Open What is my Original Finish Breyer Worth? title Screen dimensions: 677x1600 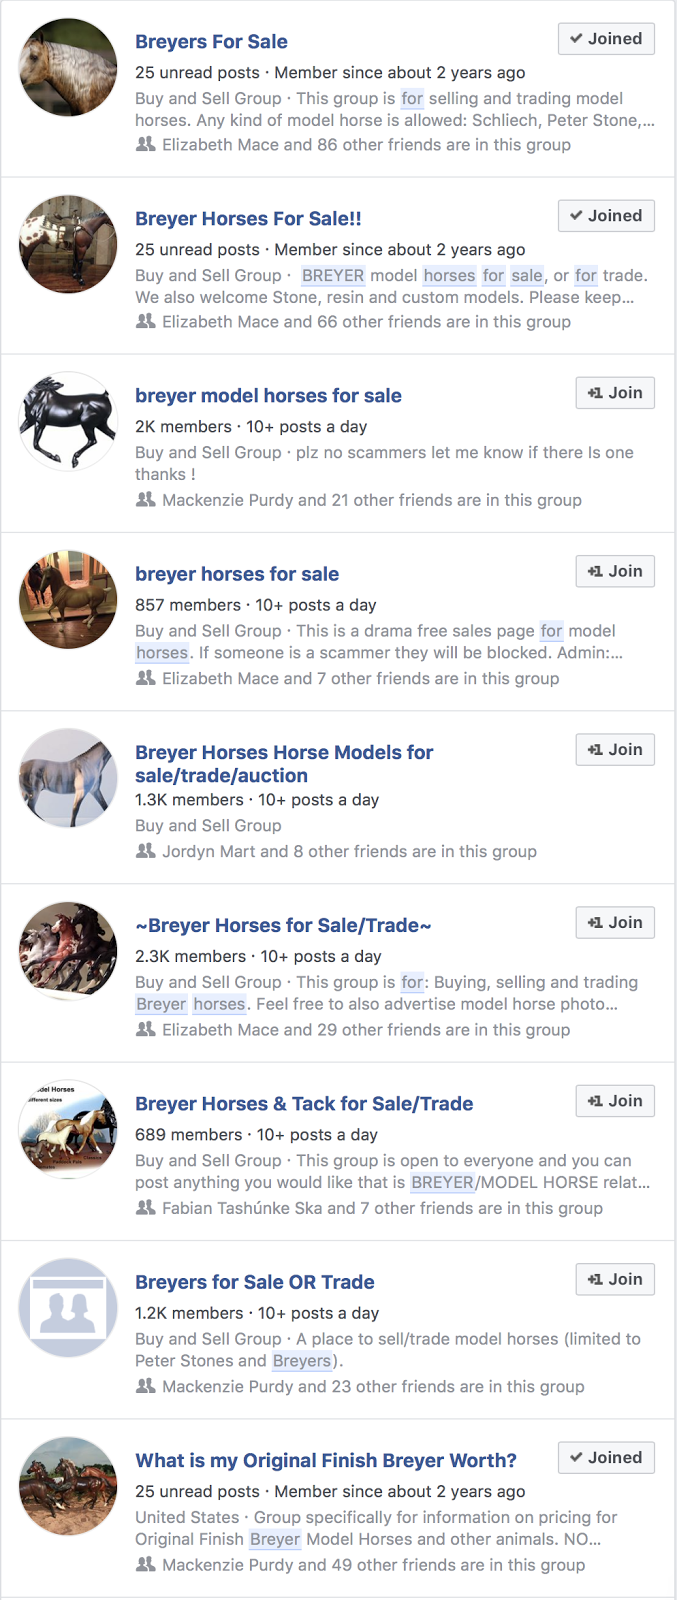tap(326, 1461)
